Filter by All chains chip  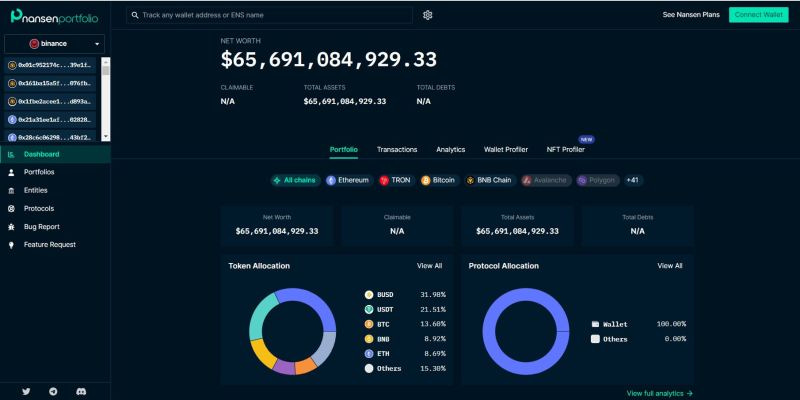(x=295, y=180)
